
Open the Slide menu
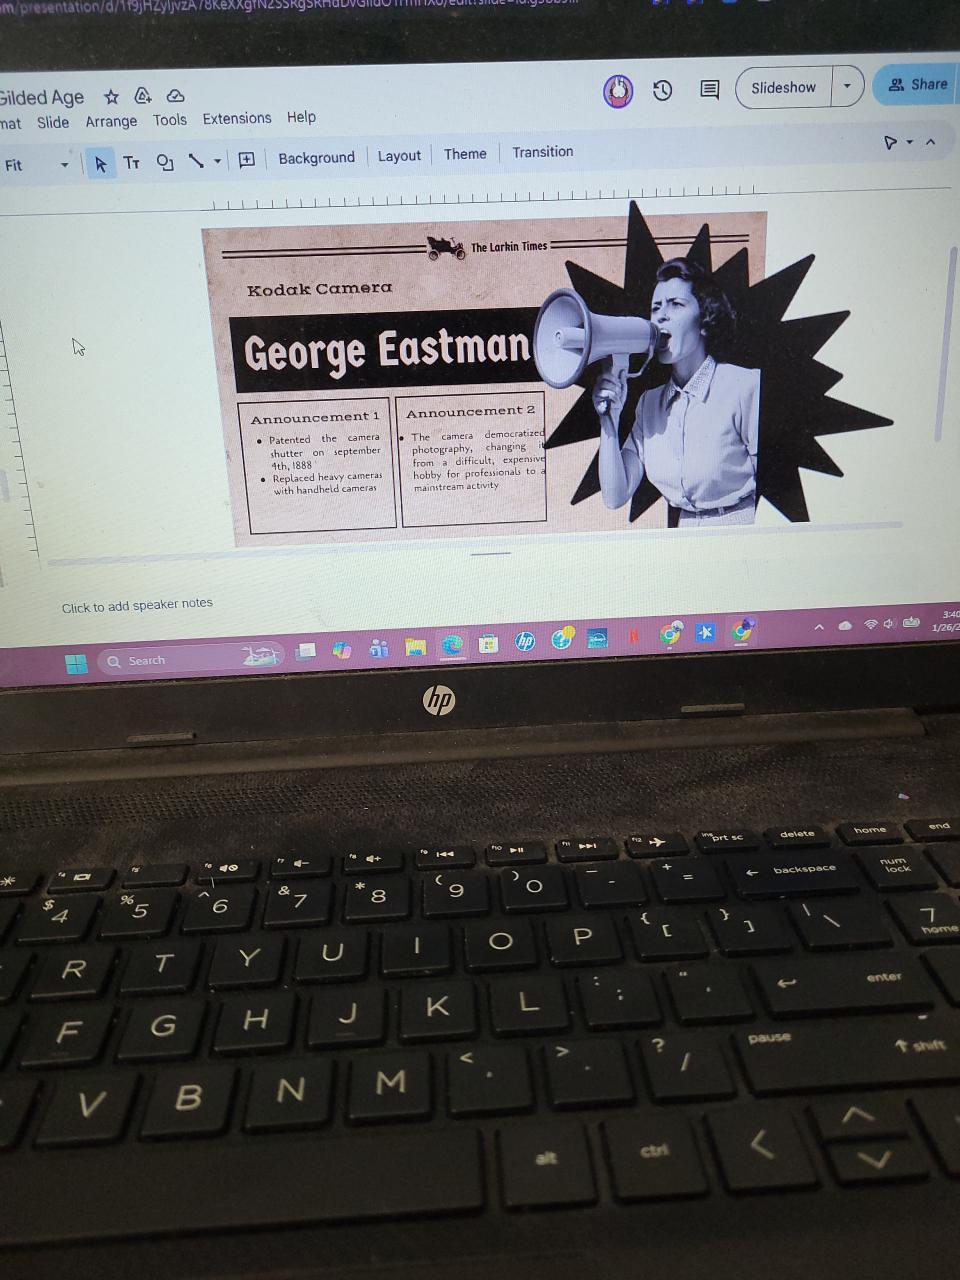[53, 122]
